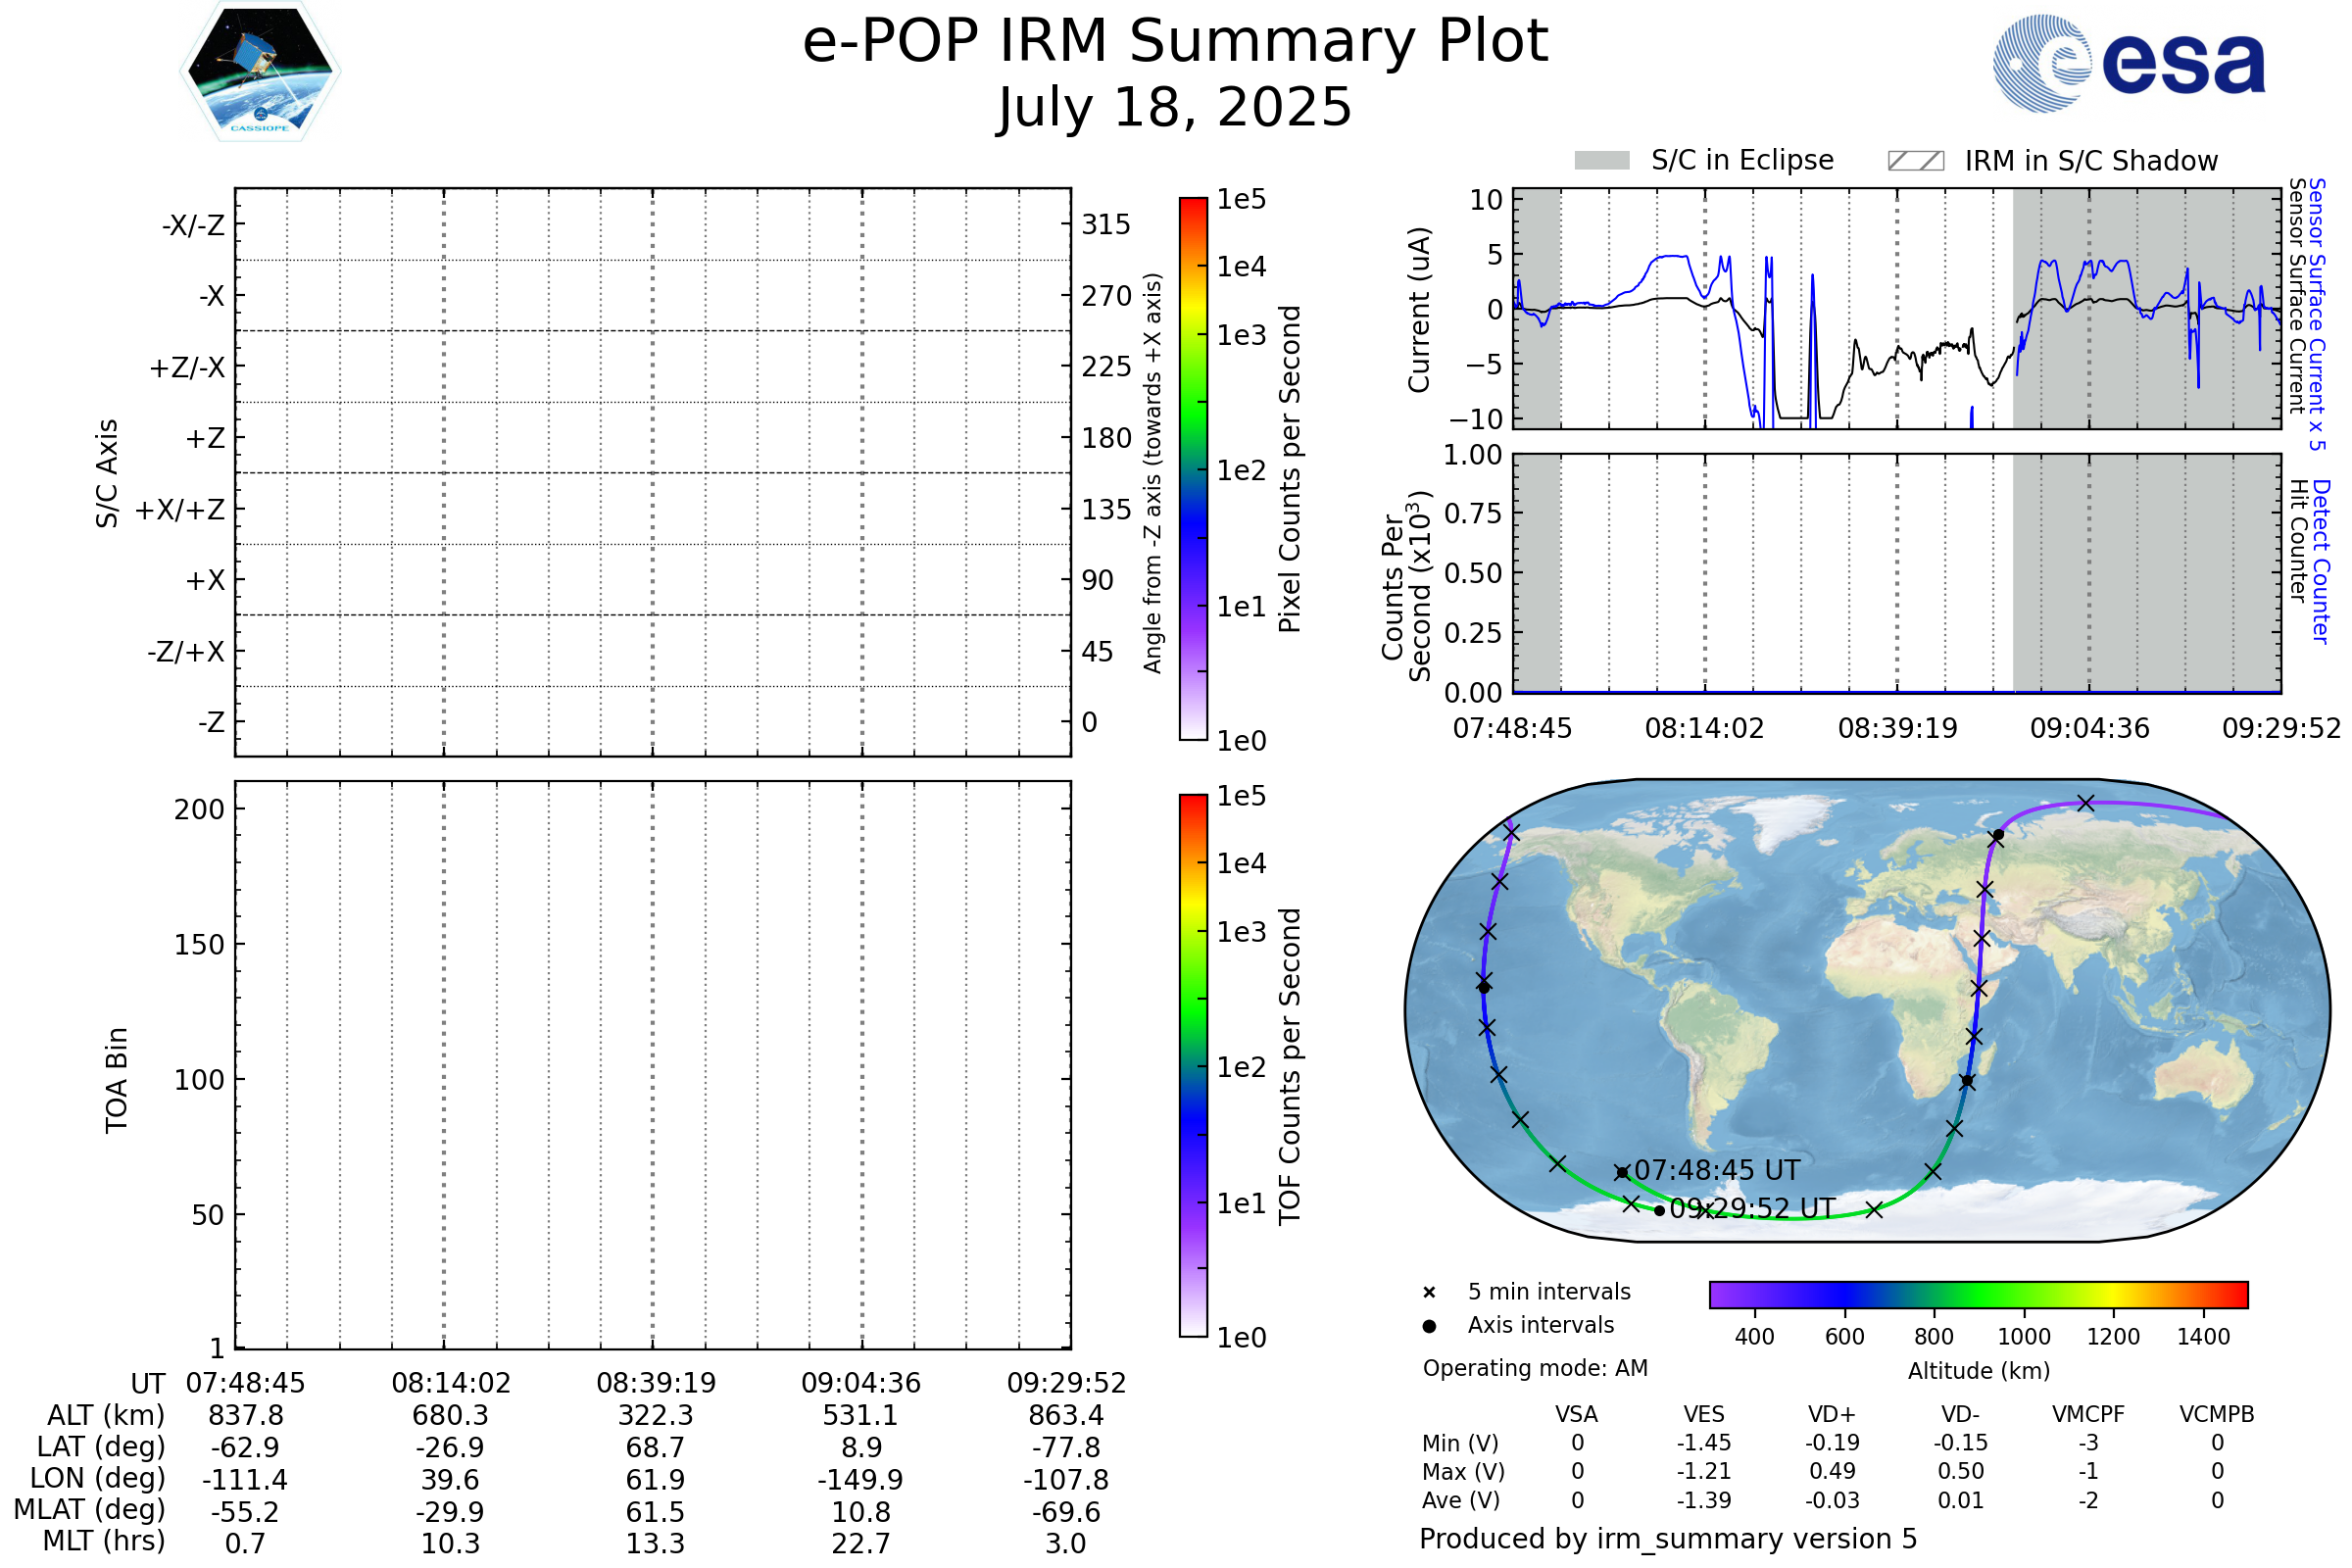Click the 07:48:45 UT start marker on map

[1621, 1172]
